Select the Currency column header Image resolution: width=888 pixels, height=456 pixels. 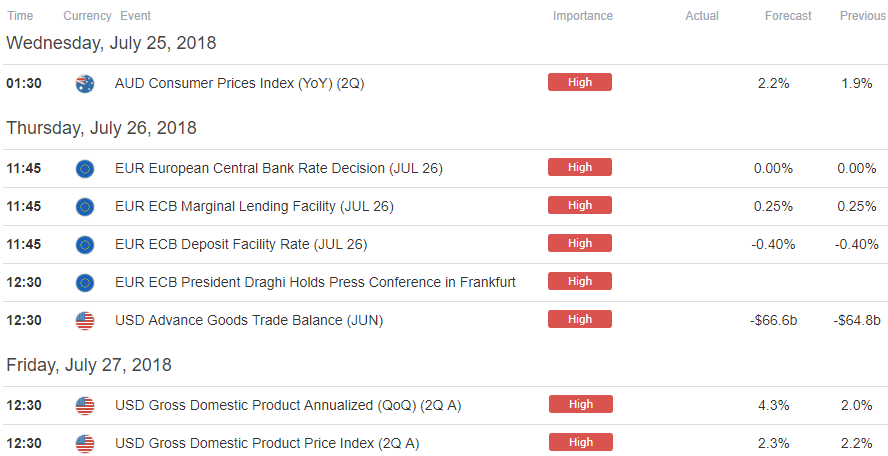(x=87, y=16)
